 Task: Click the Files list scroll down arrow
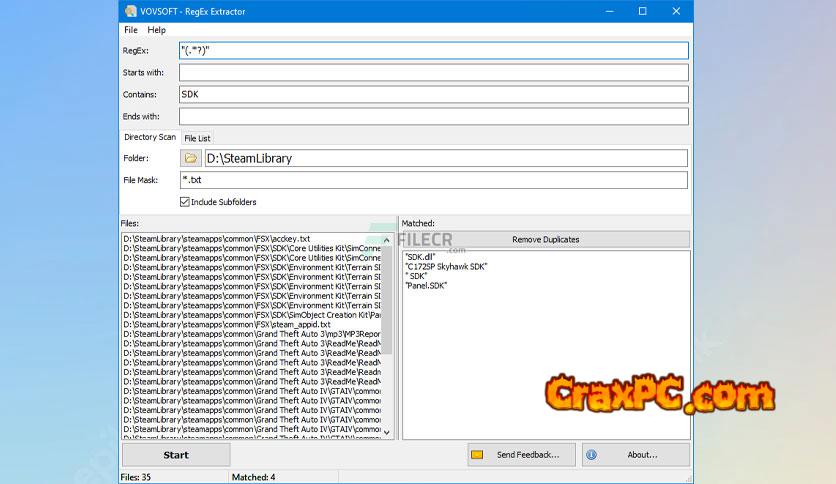(387, 432)
